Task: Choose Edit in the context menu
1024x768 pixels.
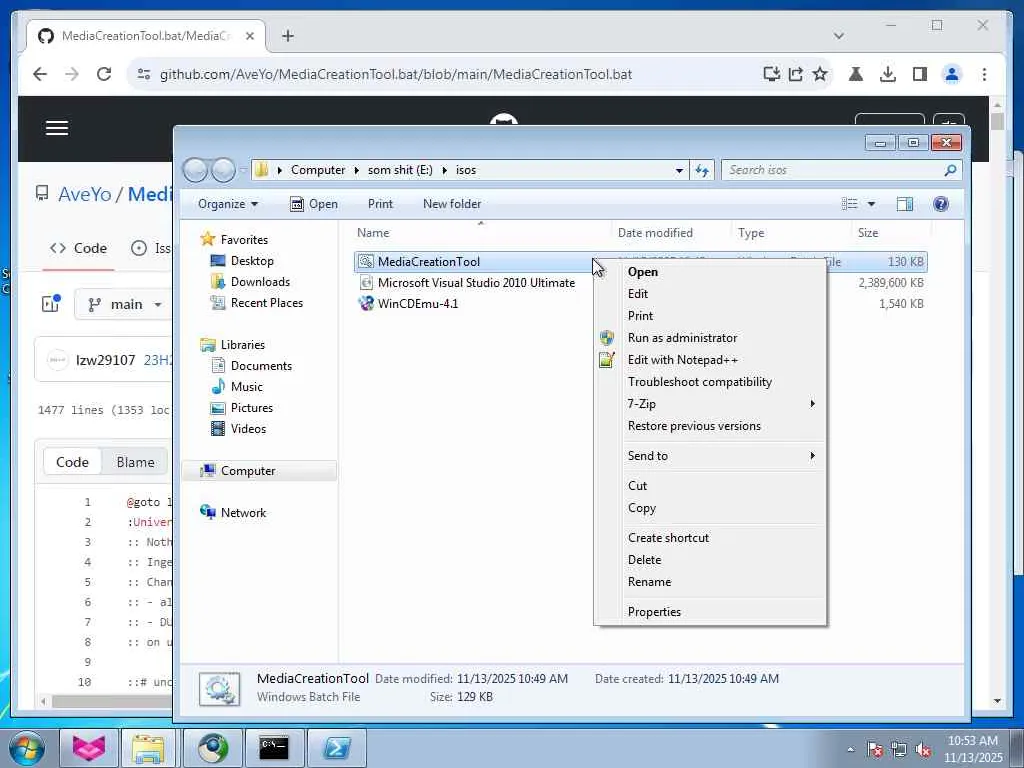Action: (x=637, y=294)
